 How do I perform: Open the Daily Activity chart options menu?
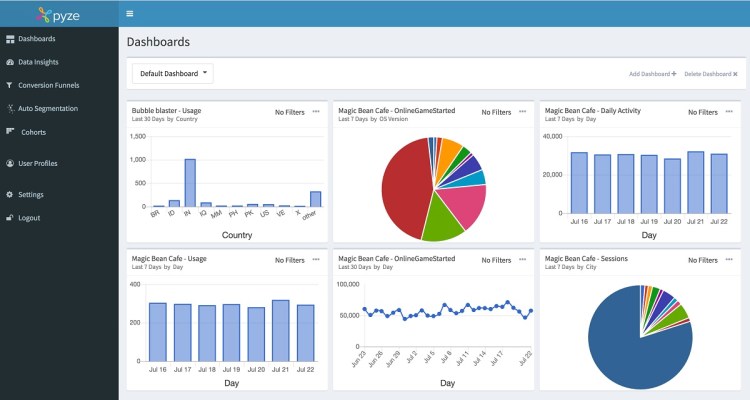pyautogui.click(x=729, y=111)
